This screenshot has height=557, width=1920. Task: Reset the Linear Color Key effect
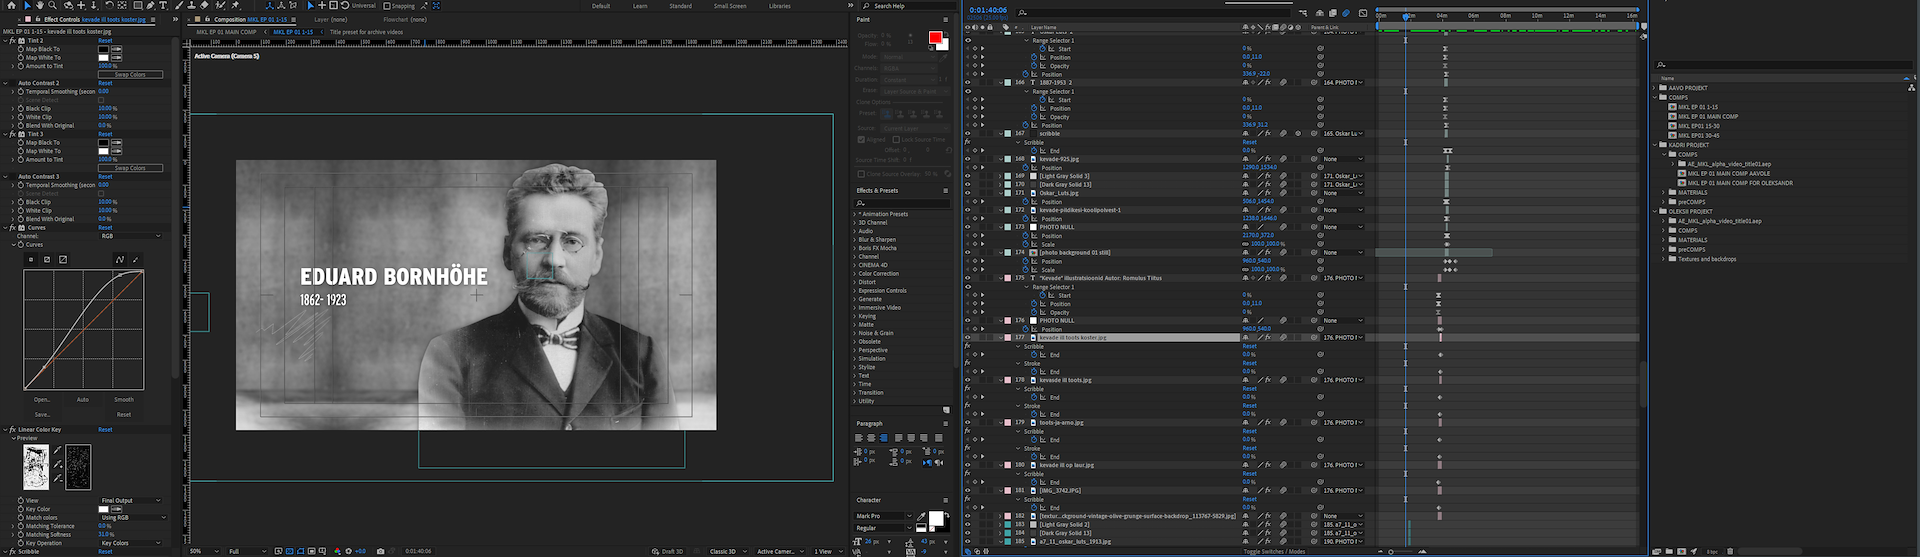coord(105,430)
